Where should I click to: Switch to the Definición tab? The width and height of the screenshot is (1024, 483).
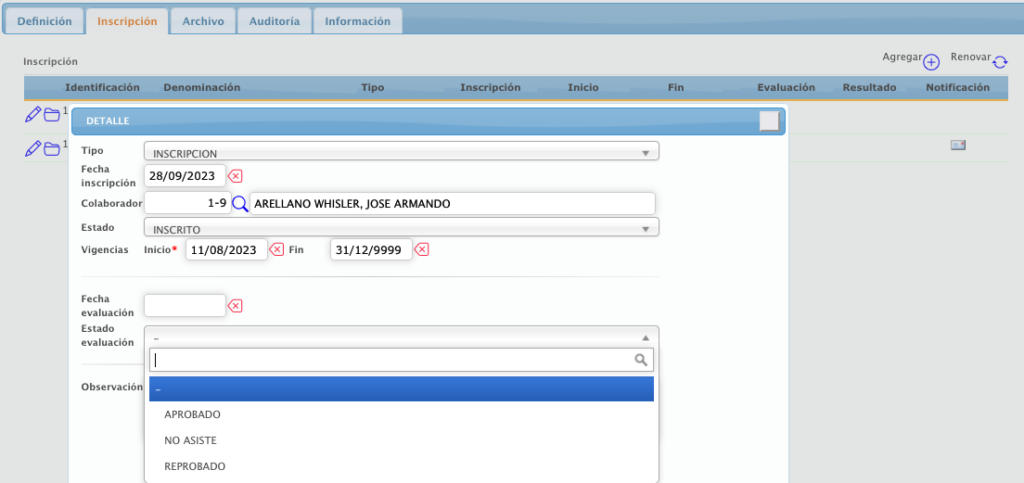pos(44,21)
